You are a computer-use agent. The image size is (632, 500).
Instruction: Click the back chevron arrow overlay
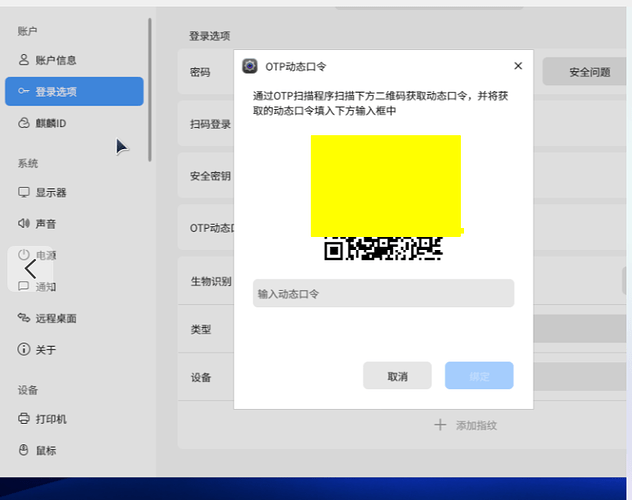30,269
